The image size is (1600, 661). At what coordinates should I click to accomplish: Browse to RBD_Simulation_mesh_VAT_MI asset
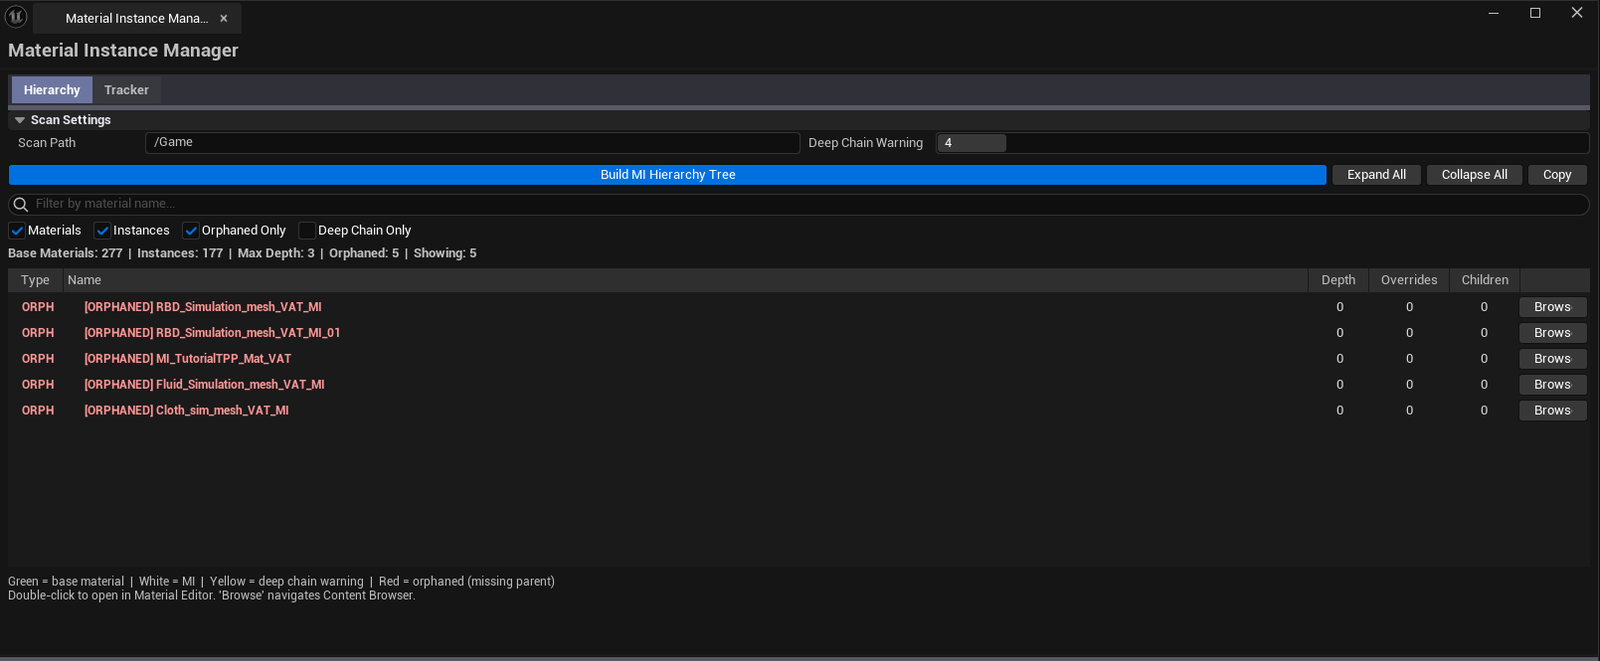1553,307
